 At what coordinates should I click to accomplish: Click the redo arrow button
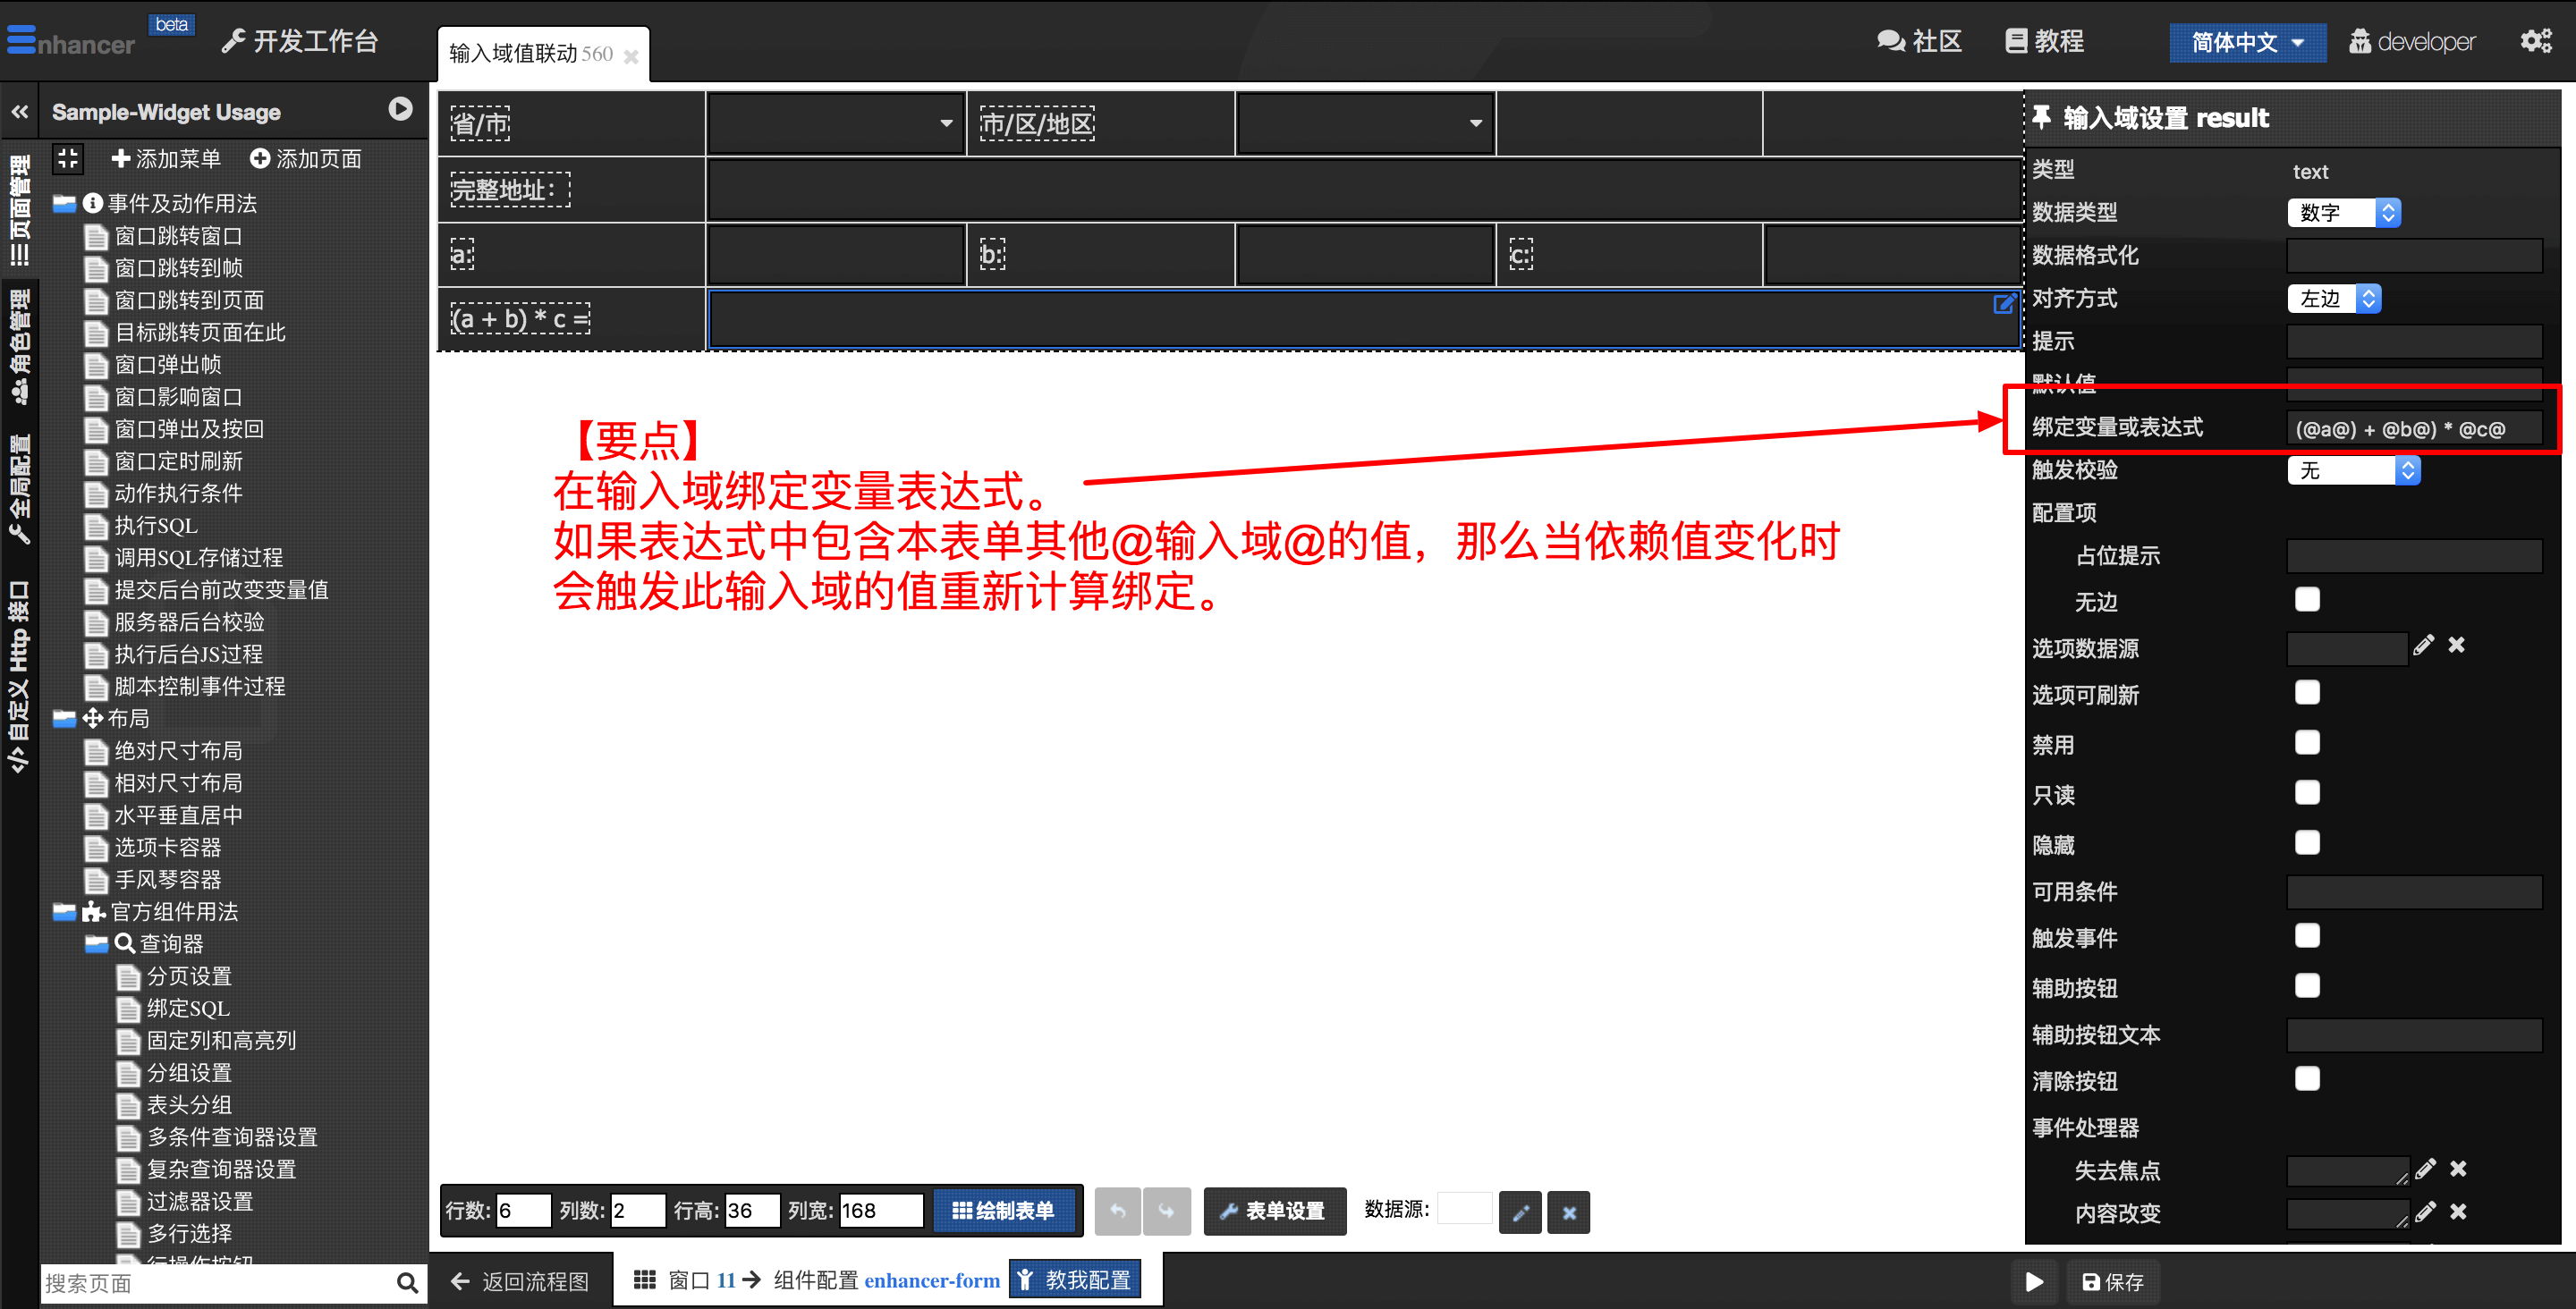[1166, 1211]
